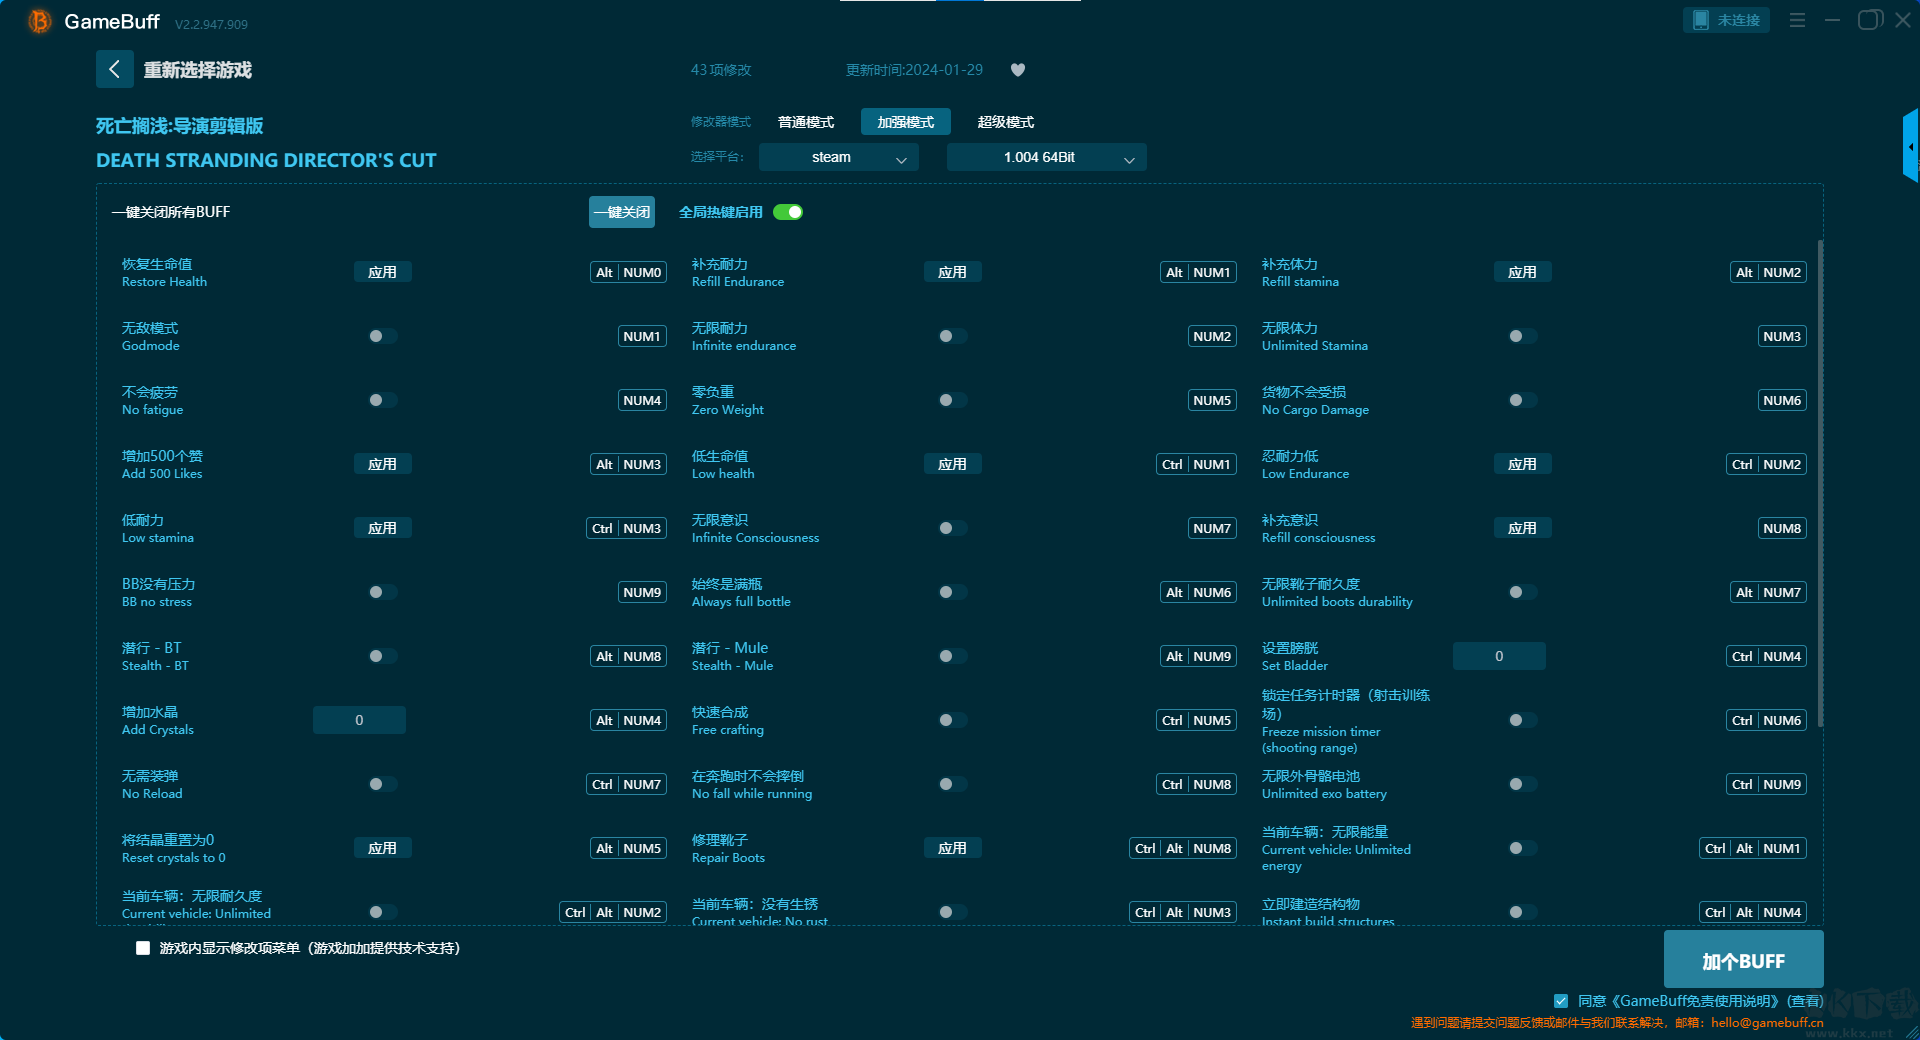Click the cheat list vertical scrollbar
The image size is (1920, 1040).
point(1820,482)
